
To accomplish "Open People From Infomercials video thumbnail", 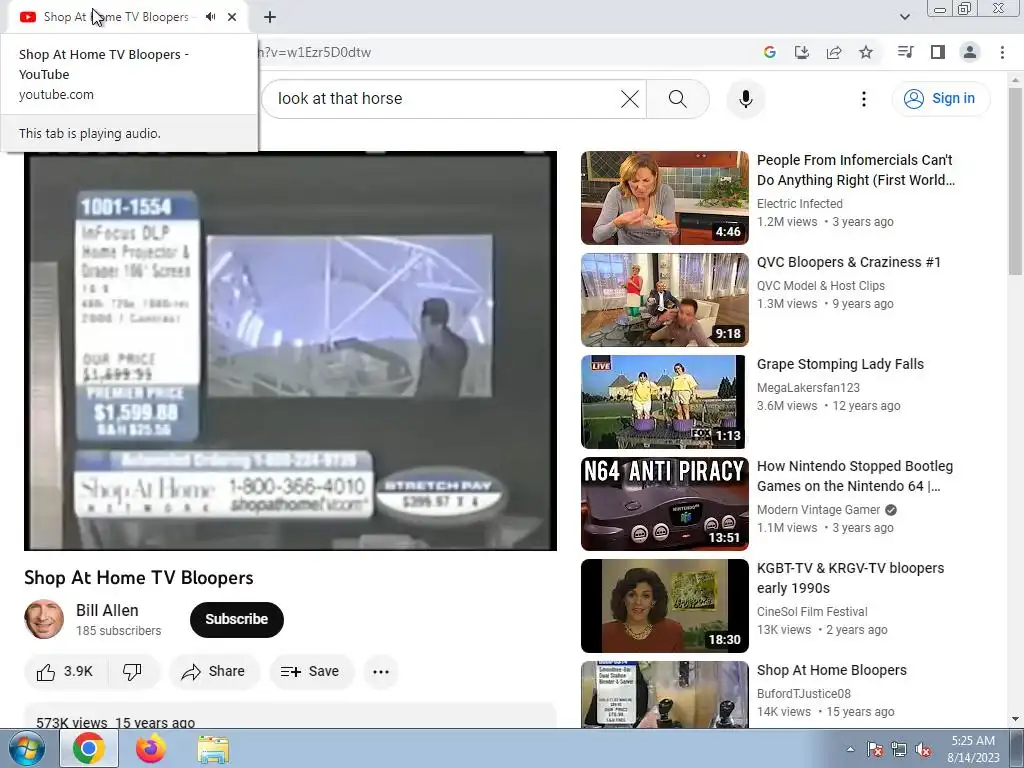I will coord(665,198).
